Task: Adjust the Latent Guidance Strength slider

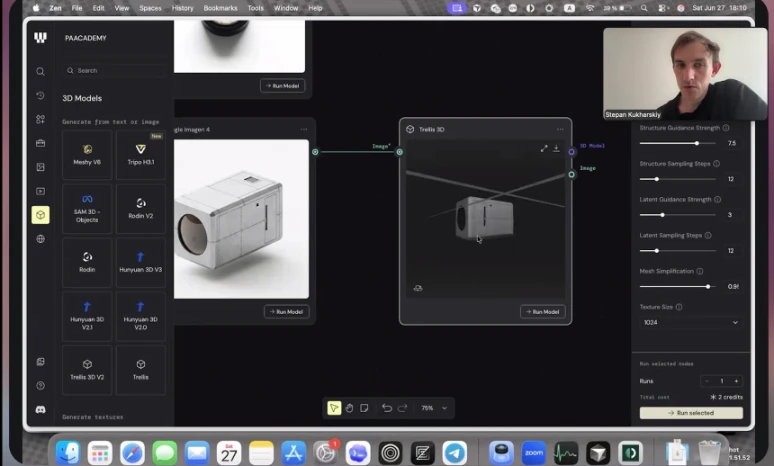Action: (x=678, y=215)
